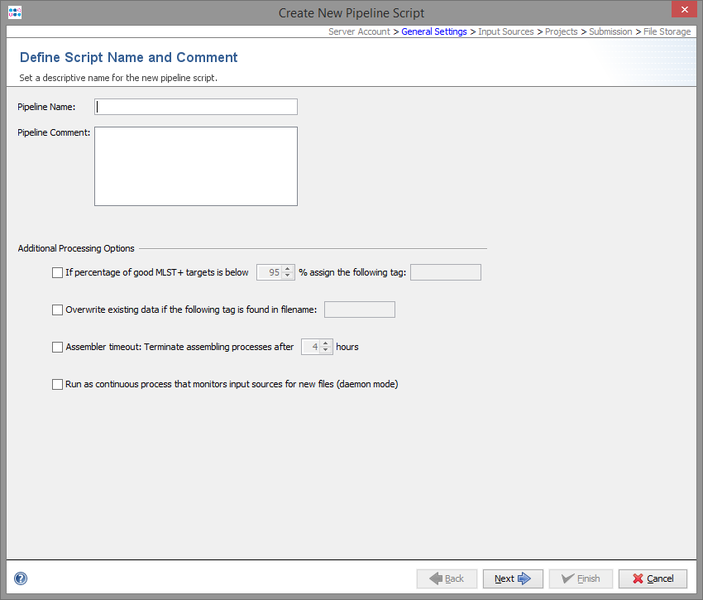
Task: Click the 'hours' label text
Action: (x=347, y=347)
